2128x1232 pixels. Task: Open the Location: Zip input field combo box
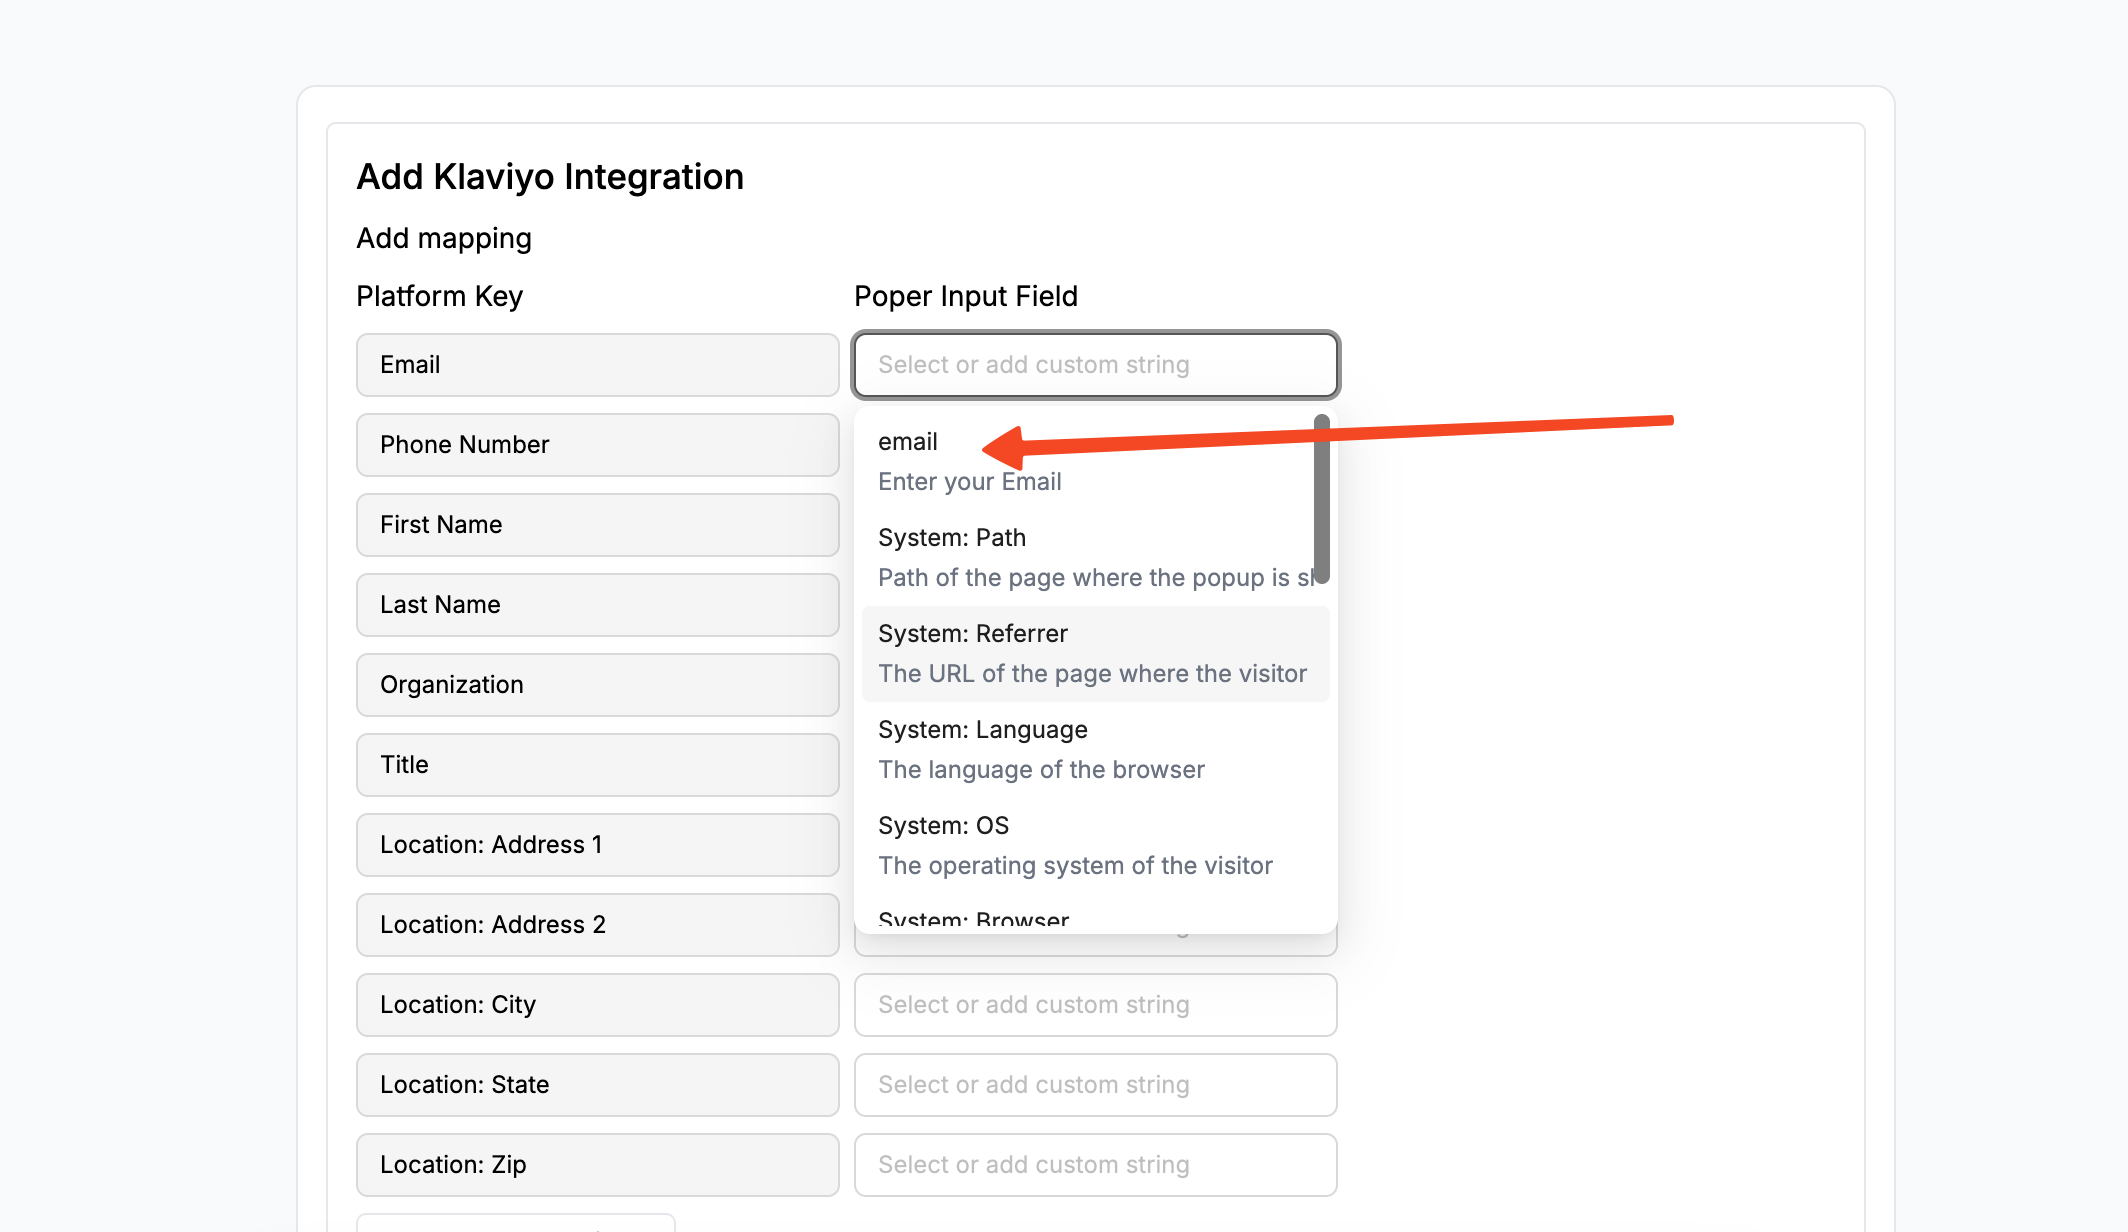(x=1096, y=1165)
